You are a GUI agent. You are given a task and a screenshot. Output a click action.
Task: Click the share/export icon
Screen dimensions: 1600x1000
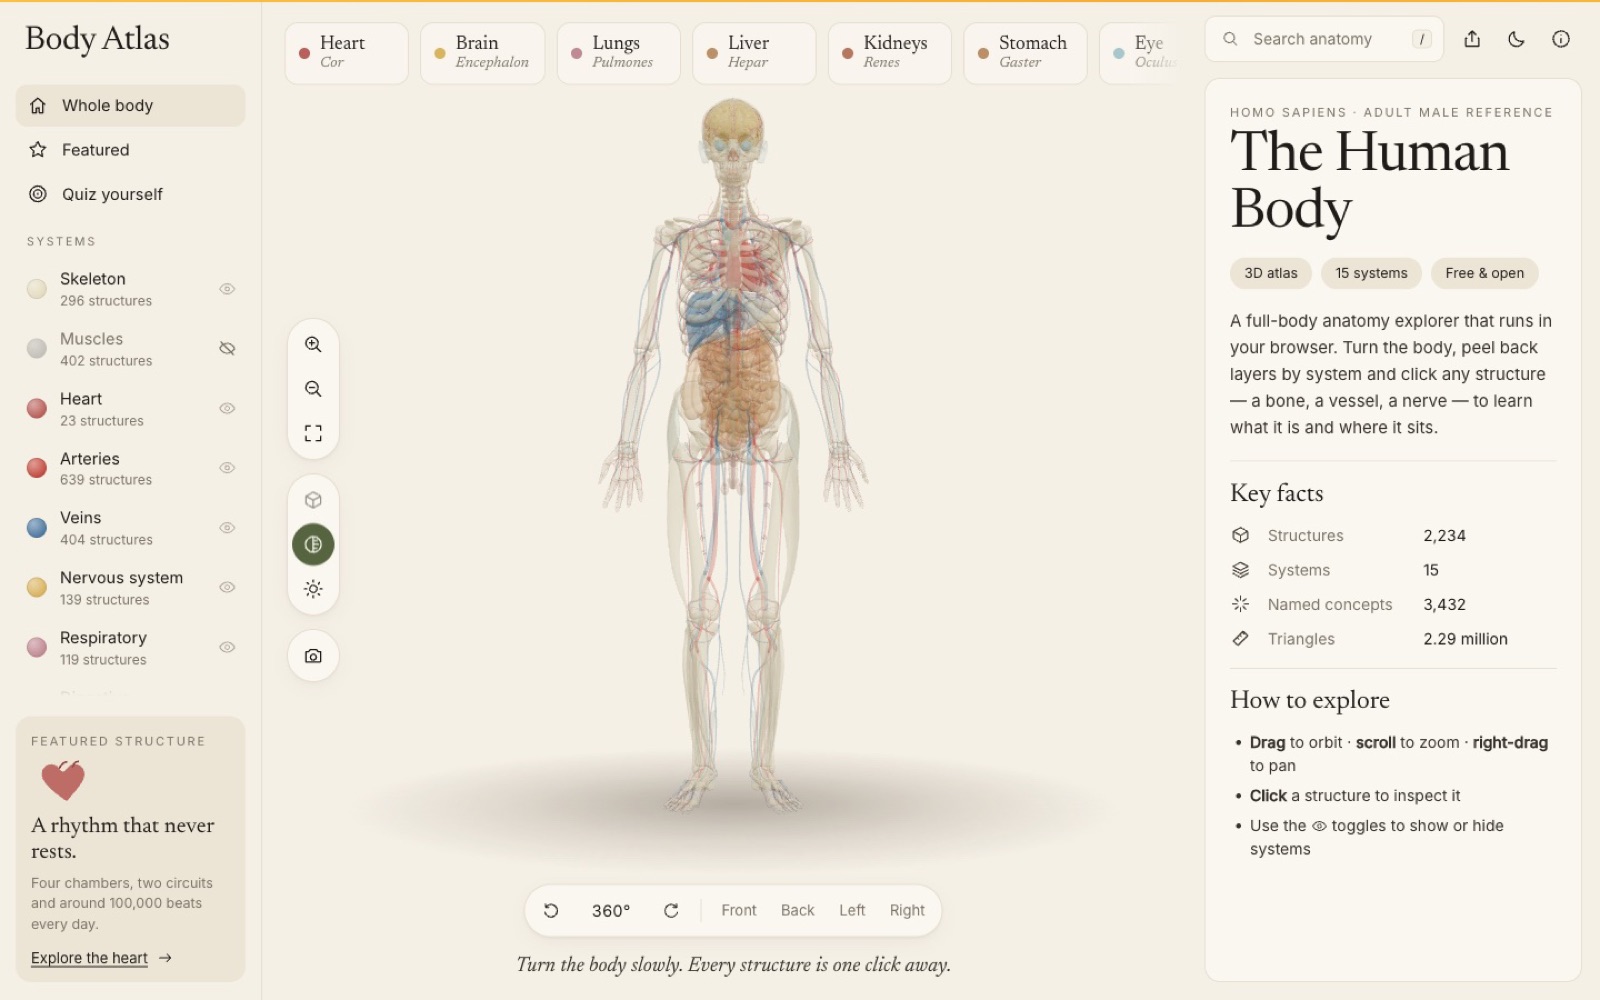[1472, 39]
